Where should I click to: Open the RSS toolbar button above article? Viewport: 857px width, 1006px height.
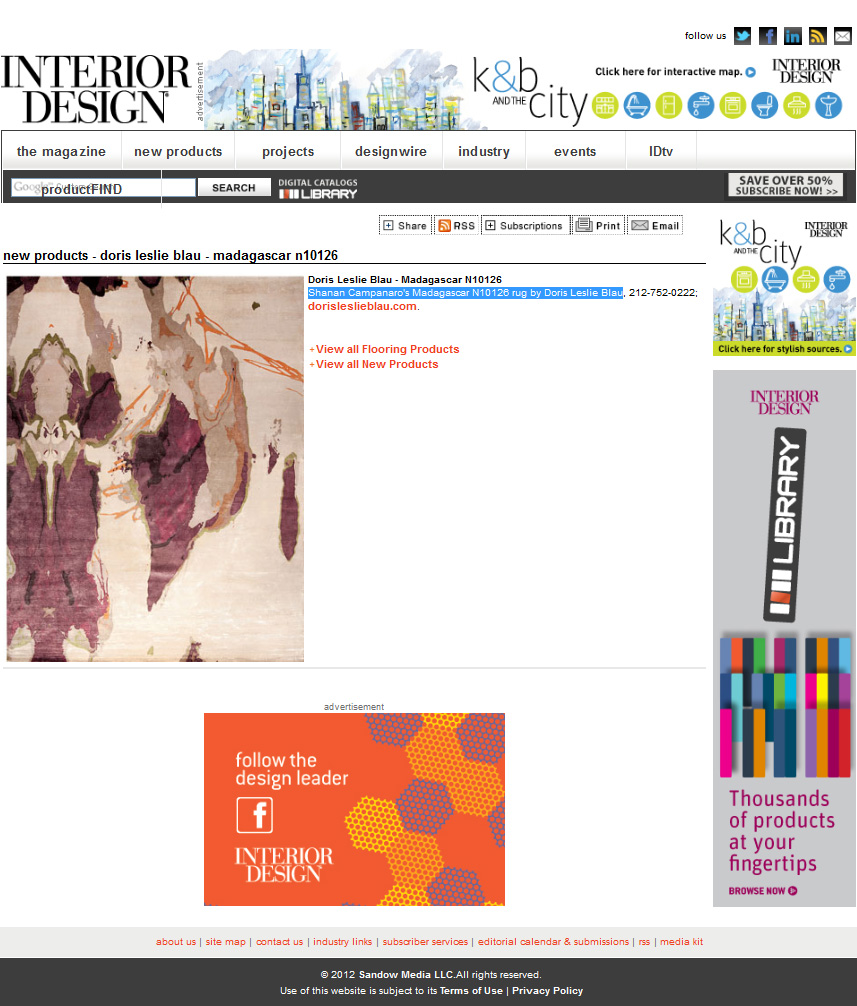pyautogui.click(x=457, y=225)
